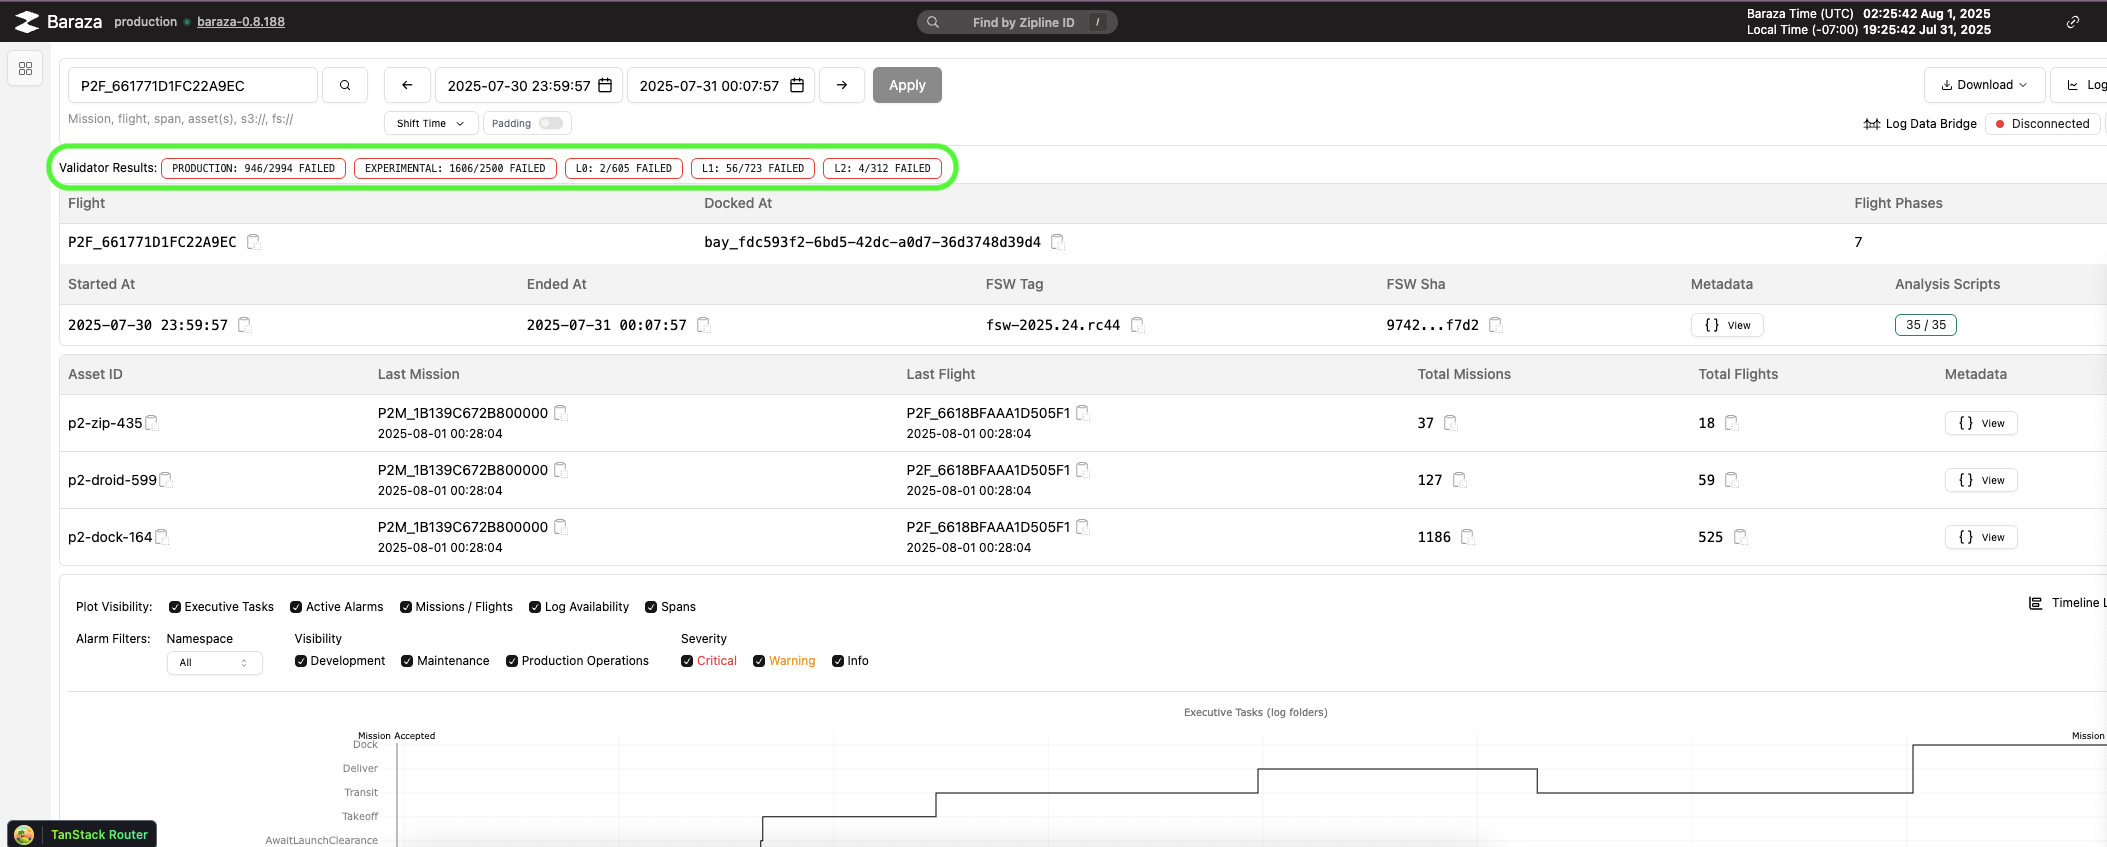Uncheck Executive Tasks plot visibility
The height and width of the screenshot is (847, 2107).
coord(175,607)
